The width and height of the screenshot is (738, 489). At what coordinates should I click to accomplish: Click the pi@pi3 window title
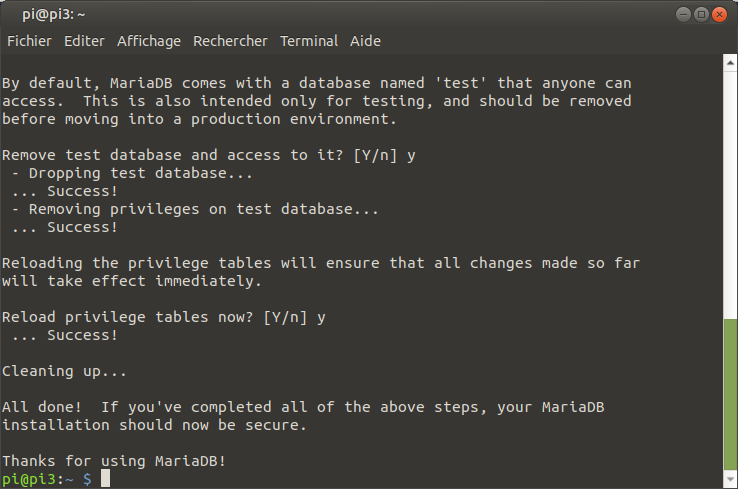pyautogui.click(x=54, y=15)
